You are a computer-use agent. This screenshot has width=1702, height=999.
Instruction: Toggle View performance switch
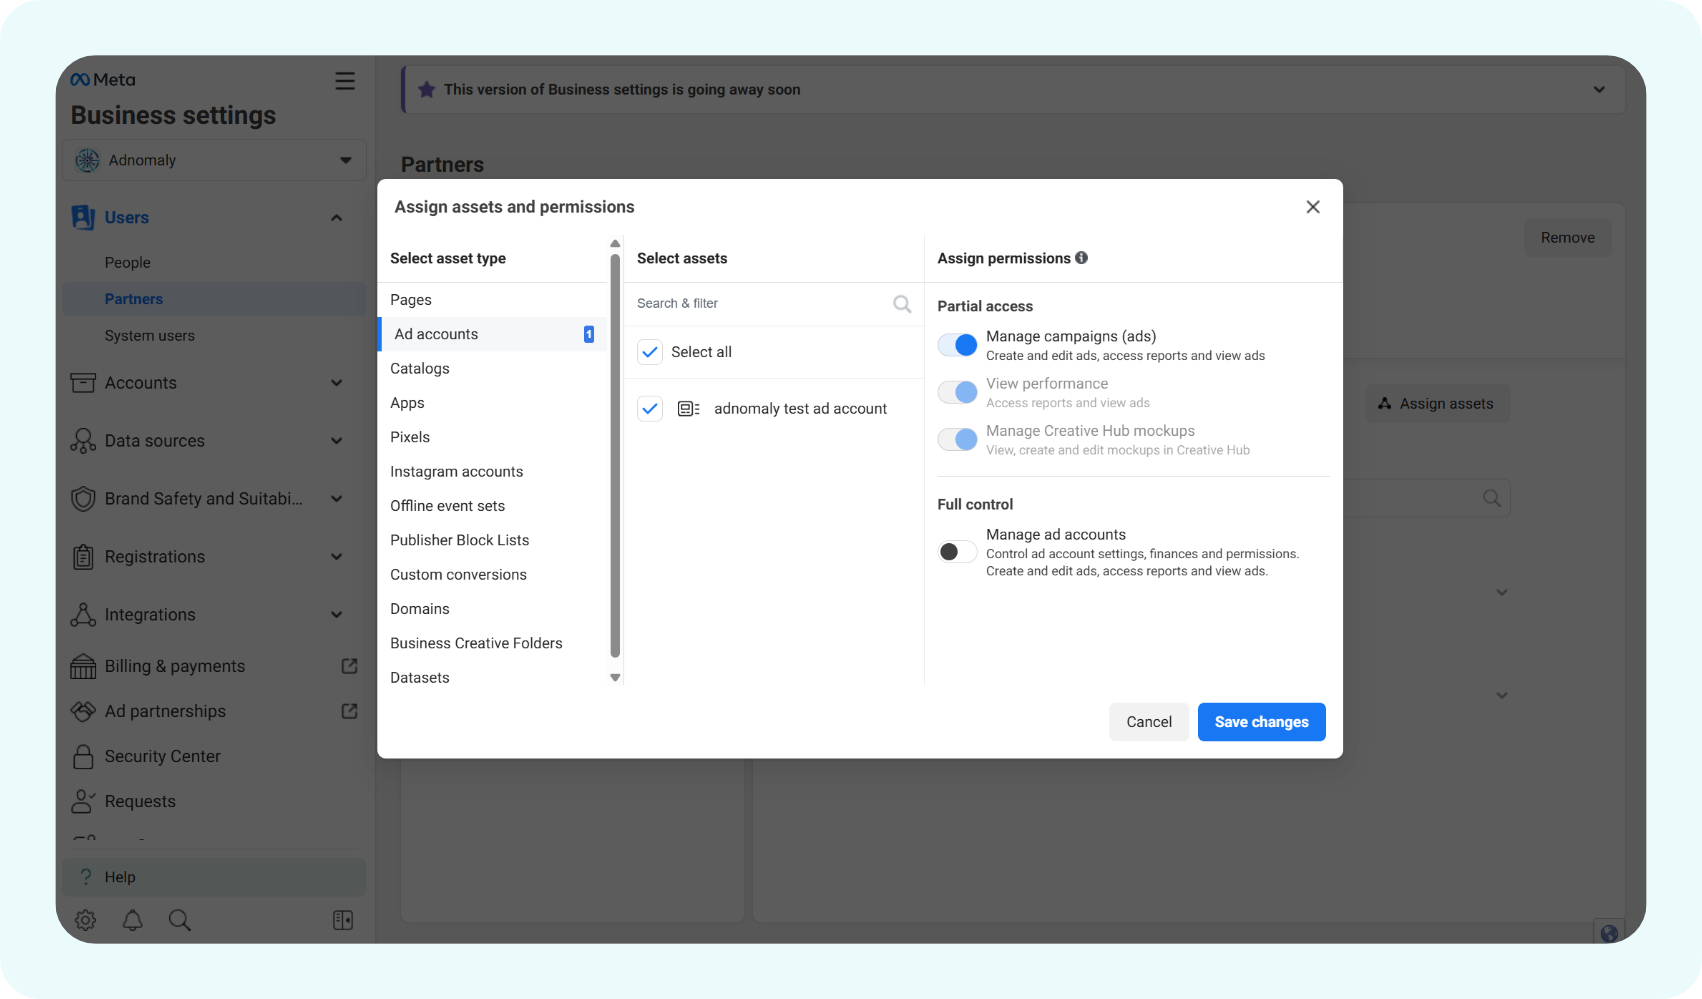[x=957, y=392]
